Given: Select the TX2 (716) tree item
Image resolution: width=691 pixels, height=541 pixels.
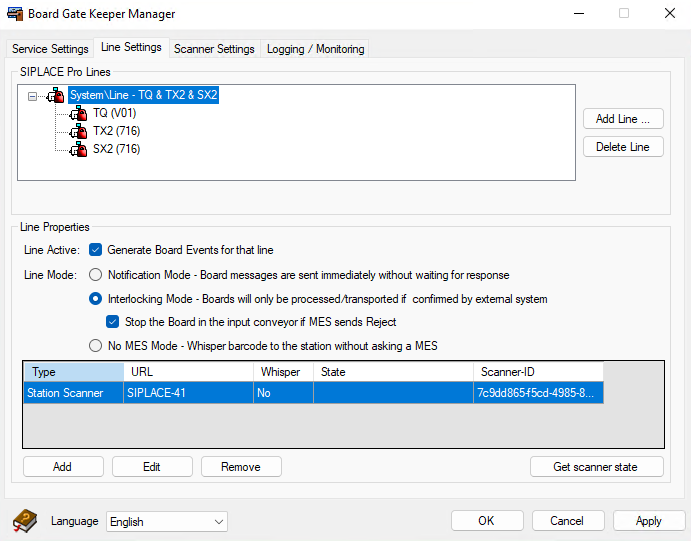Looking at the screenshot, I should [x=116, y=131].
